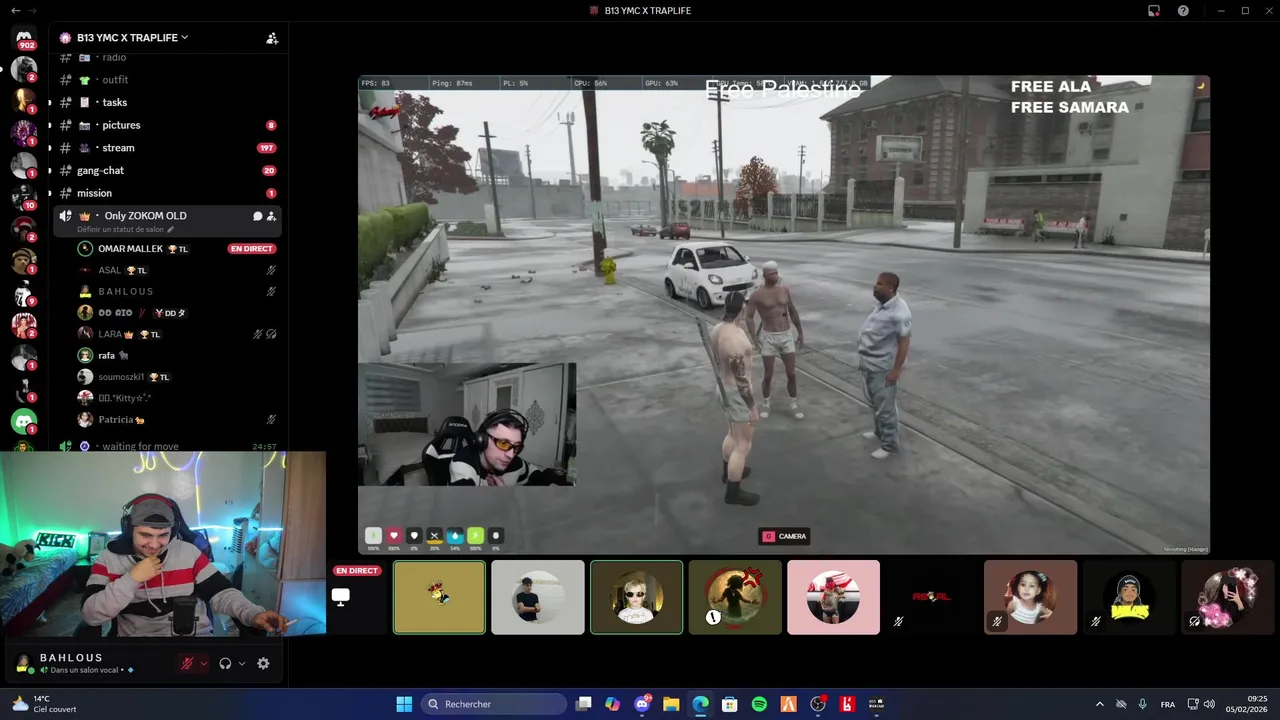Viewport: 1280px width, 720px height.
Task: Open File Explorer from the taskbar
Action: pos(671,704)
